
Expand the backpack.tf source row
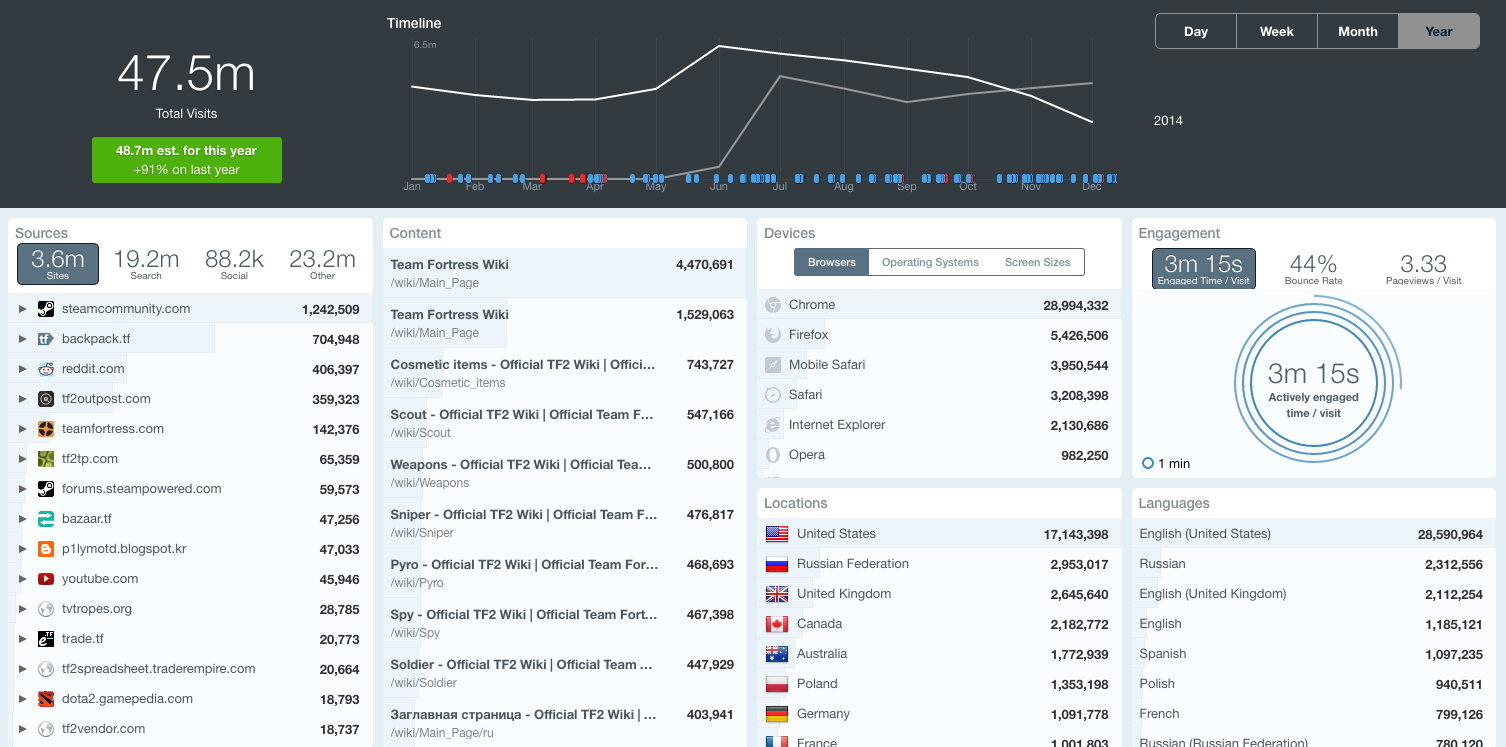pyautogui.click(x=23, y=339)
